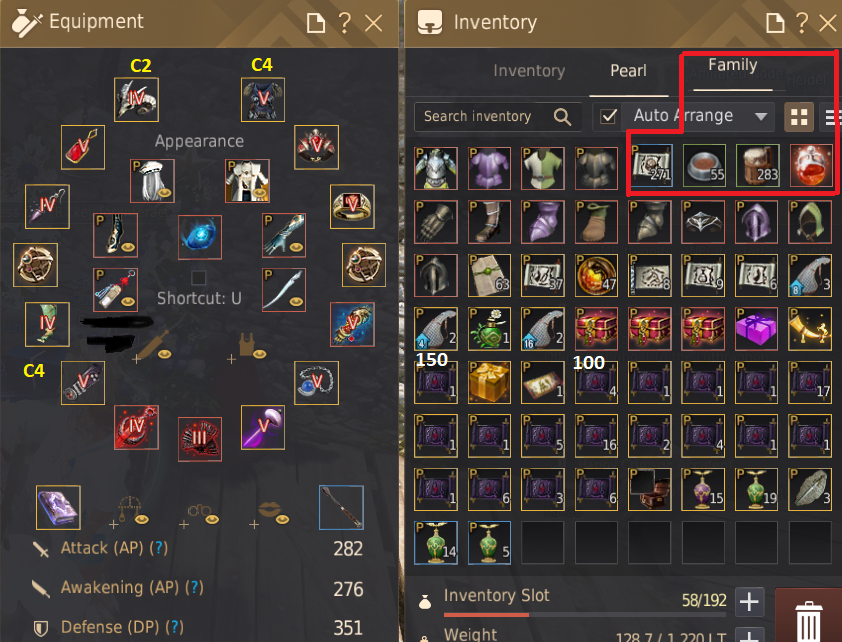Click the blue crystal orb slot
Image resolution: width=842 pixels, height=642 pixels.
pyautogui.click(x=199, y=237)
